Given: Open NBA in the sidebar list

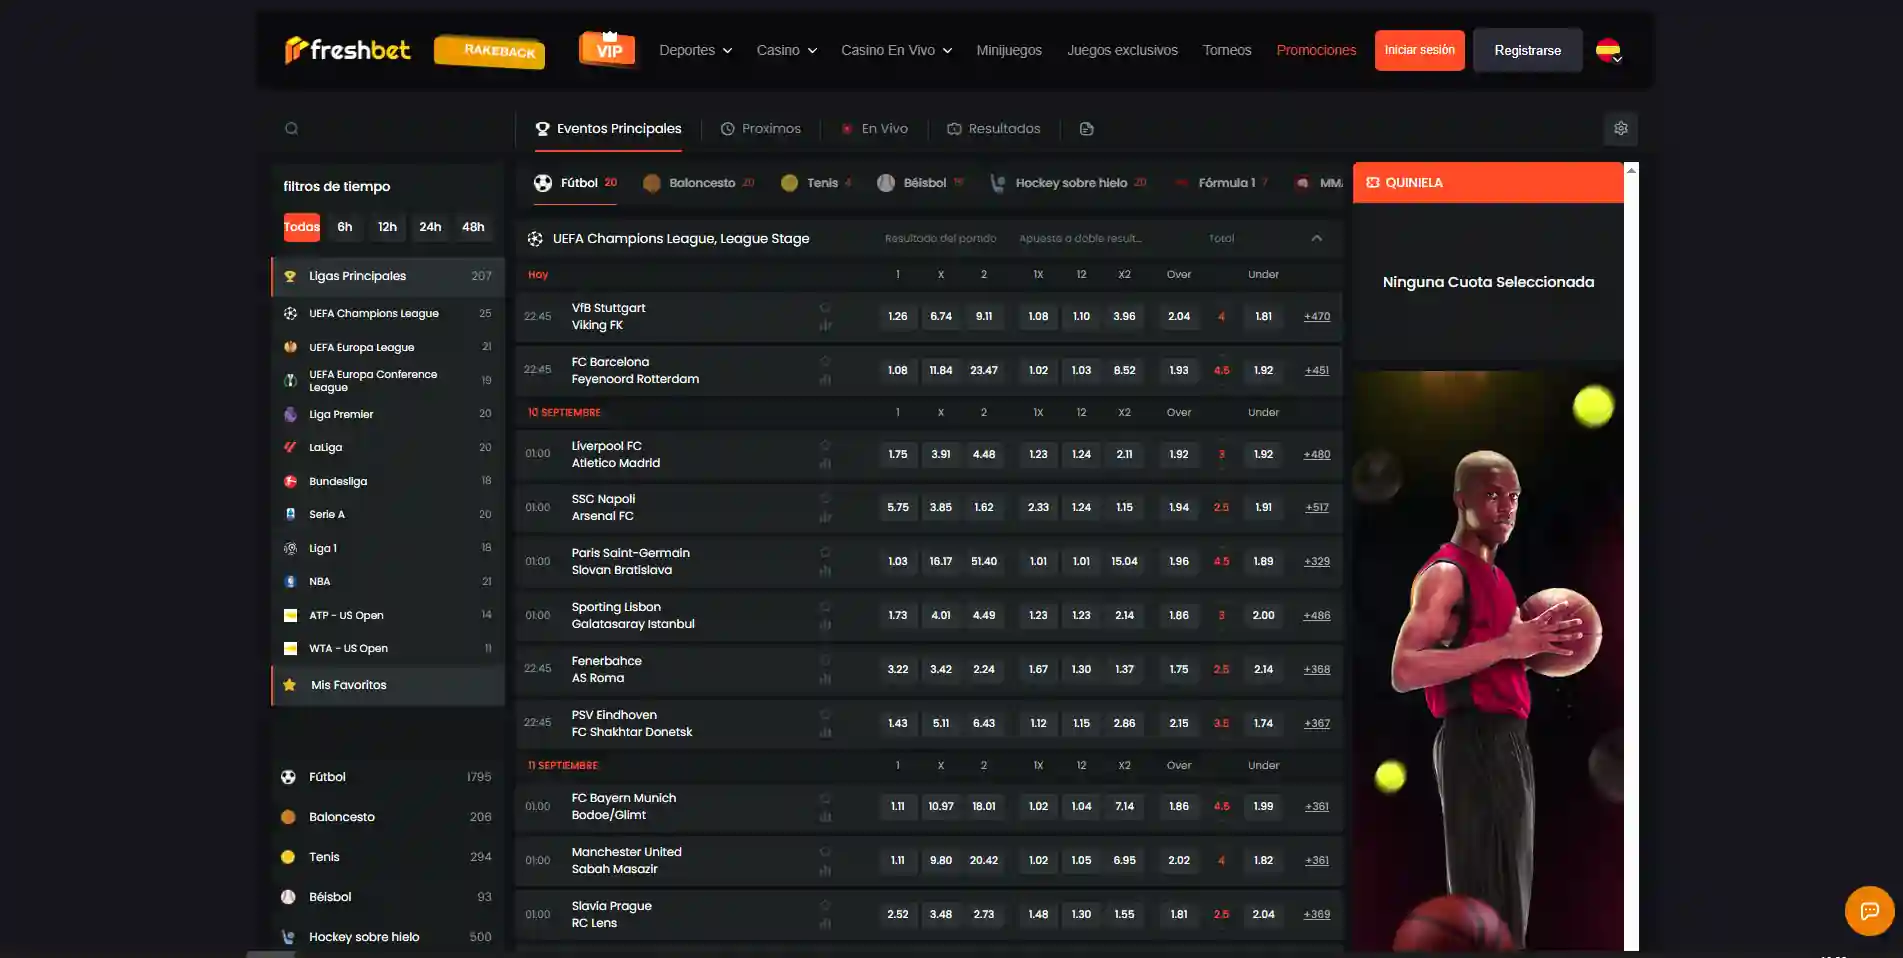Looking at the screenshot, I should click(x=388, y=581).
